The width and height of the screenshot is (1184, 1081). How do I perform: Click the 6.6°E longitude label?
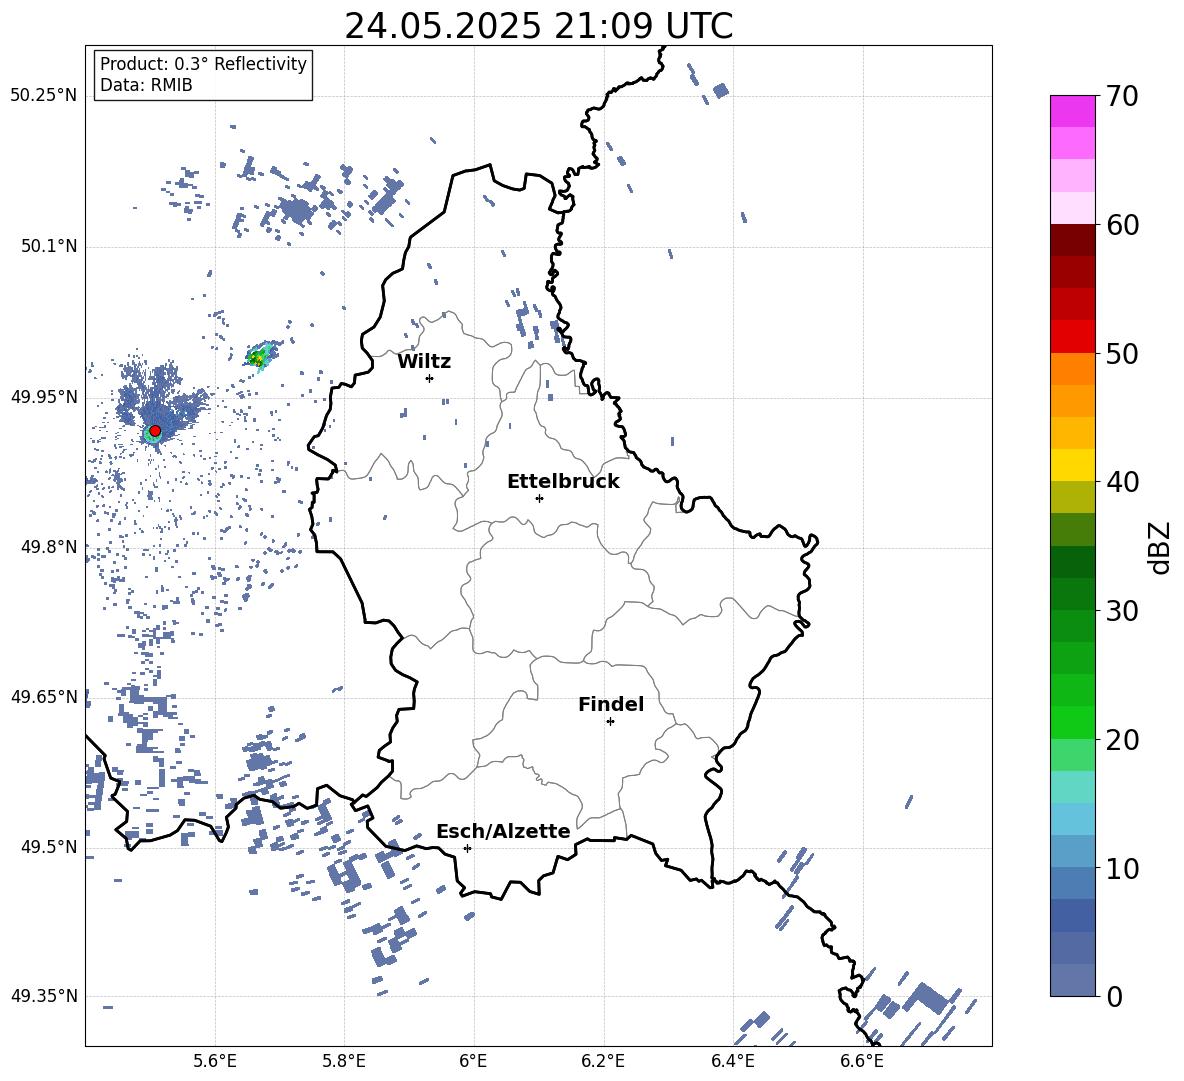(862, 1061)
